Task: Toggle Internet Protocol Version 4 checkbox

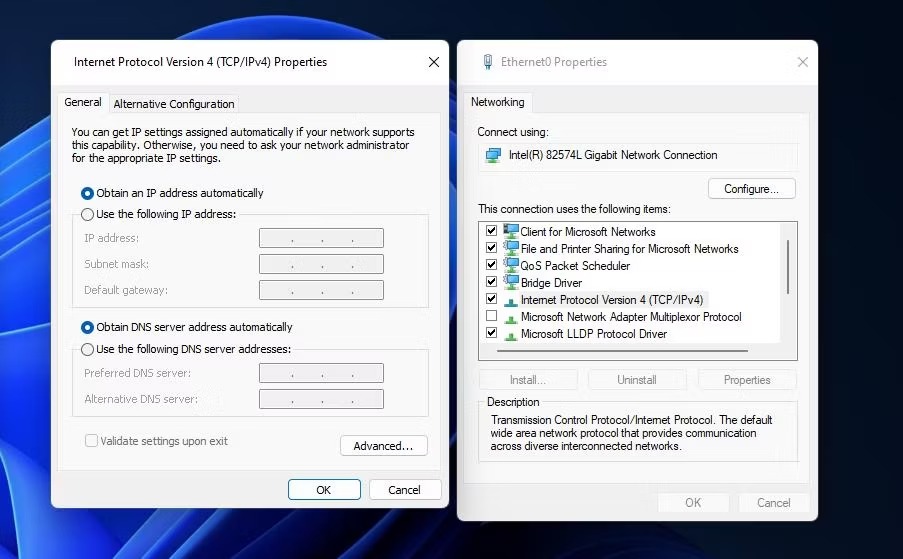Action: 491,298
